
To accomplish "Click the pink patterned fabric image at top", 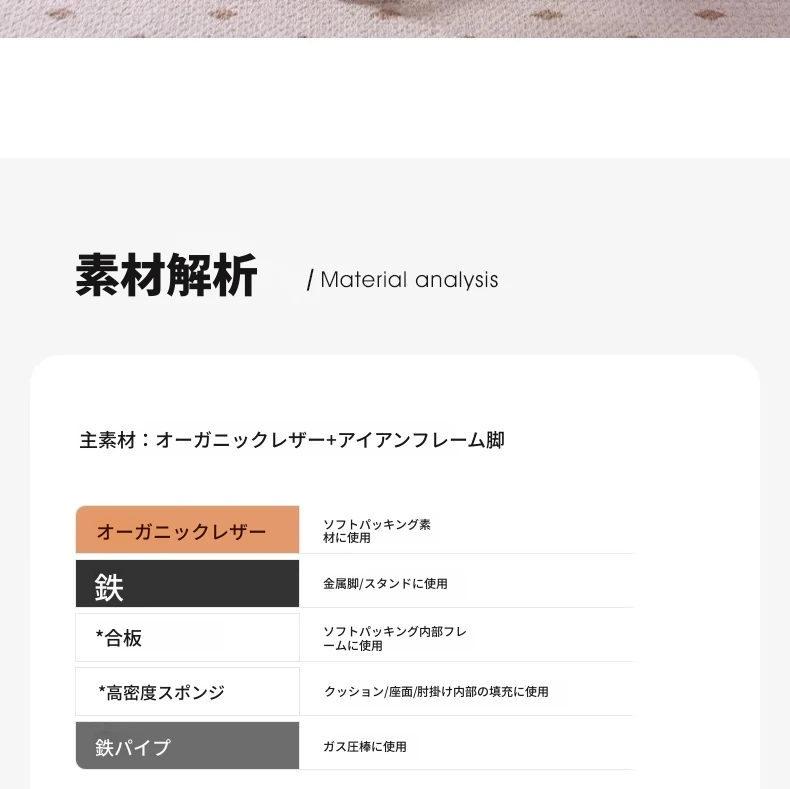I will (395, 19).
